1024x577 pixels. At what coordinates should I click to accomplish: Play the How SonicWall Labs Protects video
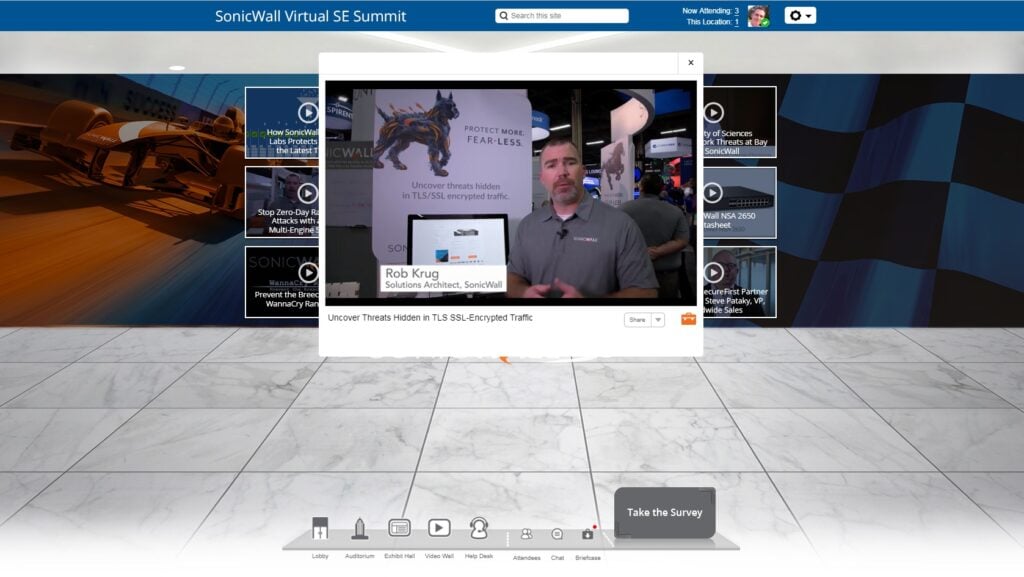tap(308, 113)
